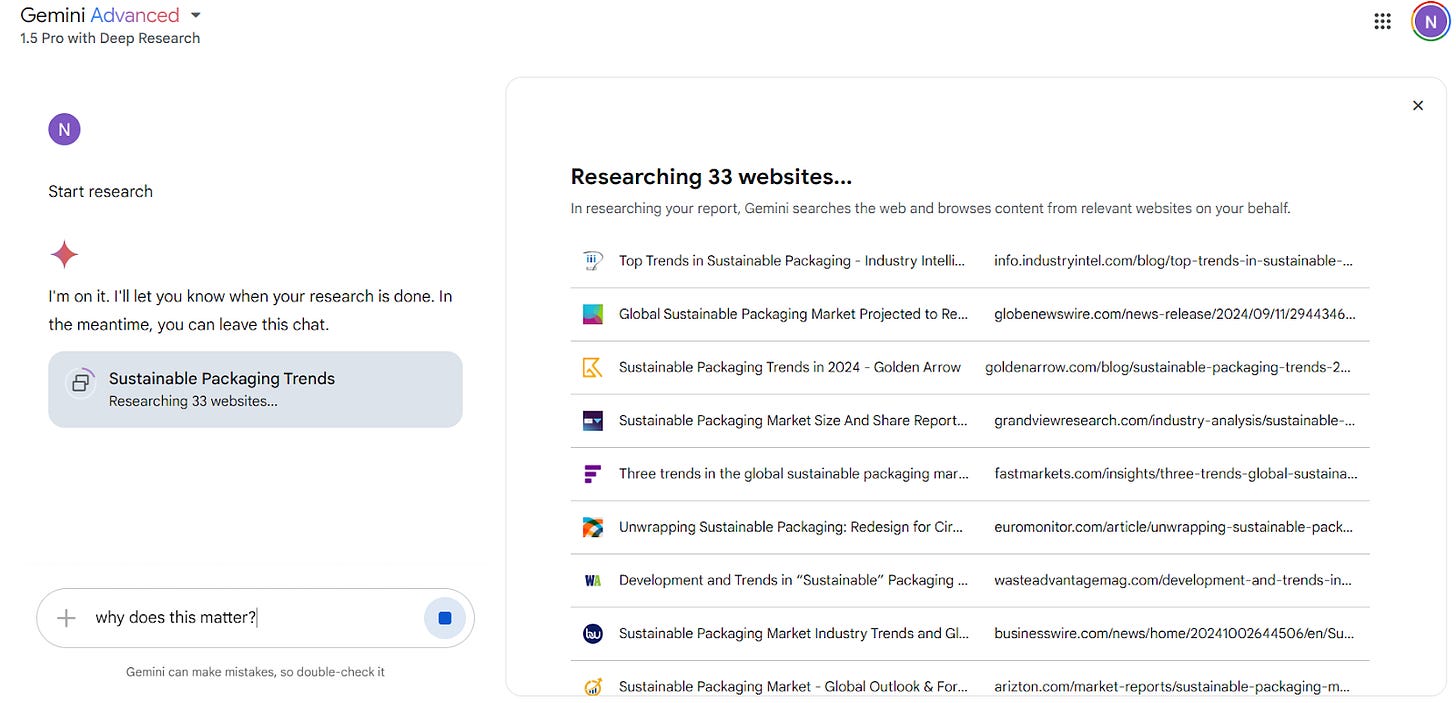Click the Industry Intelligence favicon
Viewport: 1456px width, 703px height.
593,260
